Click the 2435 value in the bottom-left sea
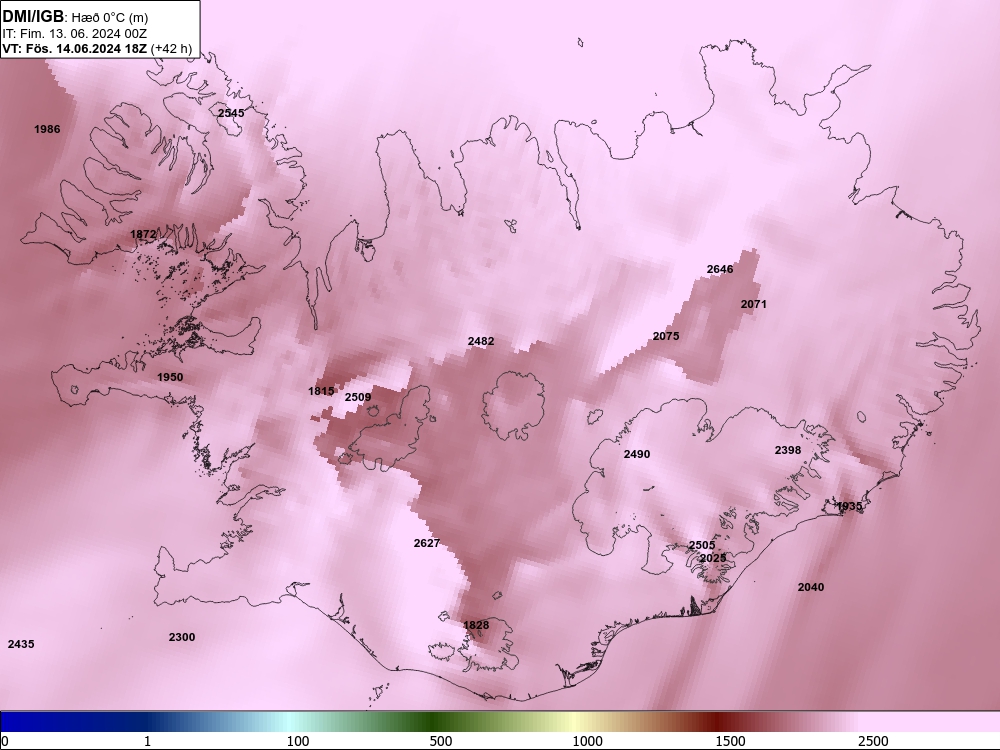Image resolution: width=1000 pixels, height=750 pixels. 21,644
